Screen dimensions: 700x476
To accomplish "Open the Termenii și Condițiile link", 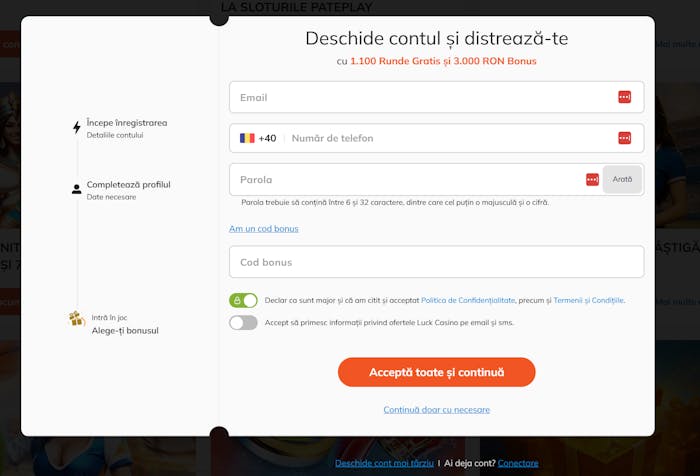I will tap(589, 300).
